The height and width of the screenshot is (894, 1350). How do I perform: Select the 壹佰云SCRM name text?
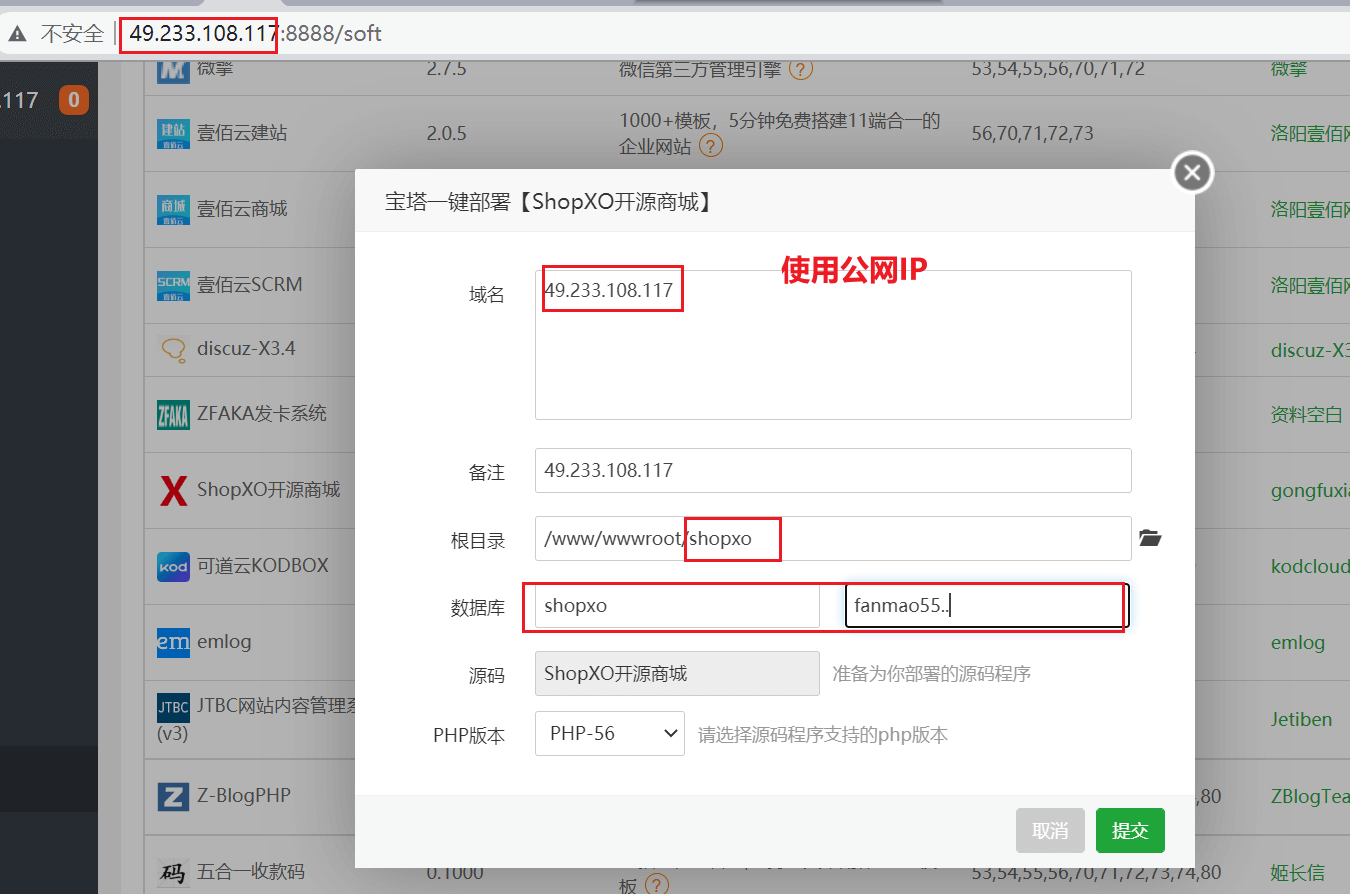(249, 285)
